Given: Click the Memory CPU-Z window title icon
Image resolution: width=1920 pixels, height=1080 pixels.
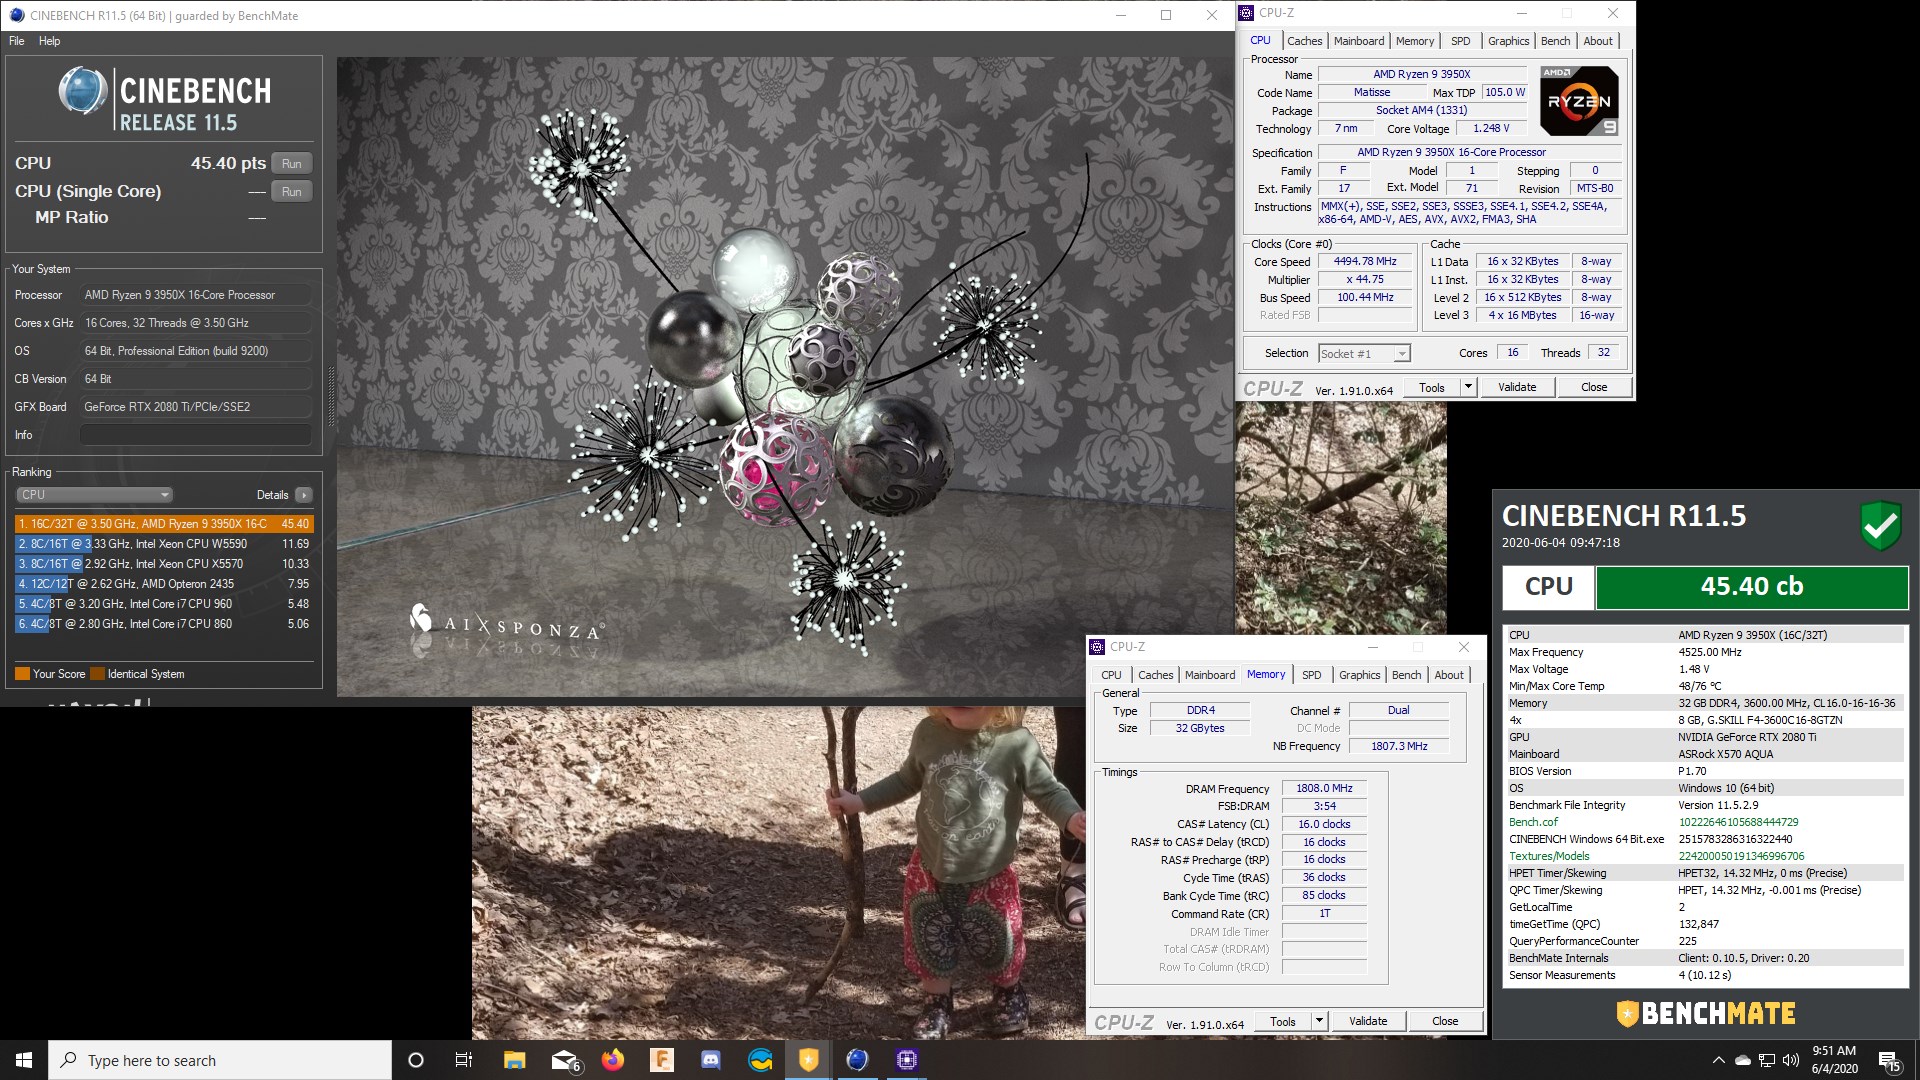Looking at the screenshot, I should tap(1097, 647).
